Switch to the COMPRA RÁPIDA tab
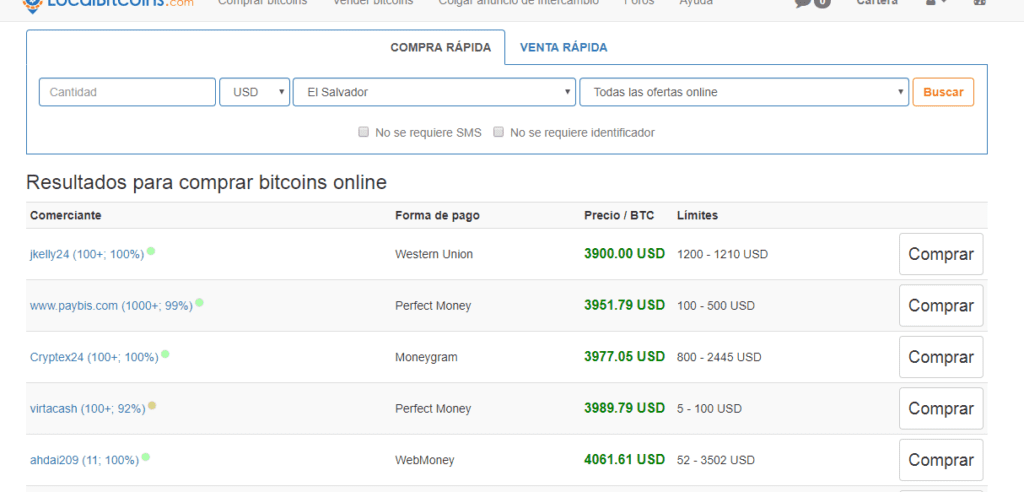Screen dimensions: 1024x492 [441, 48]
